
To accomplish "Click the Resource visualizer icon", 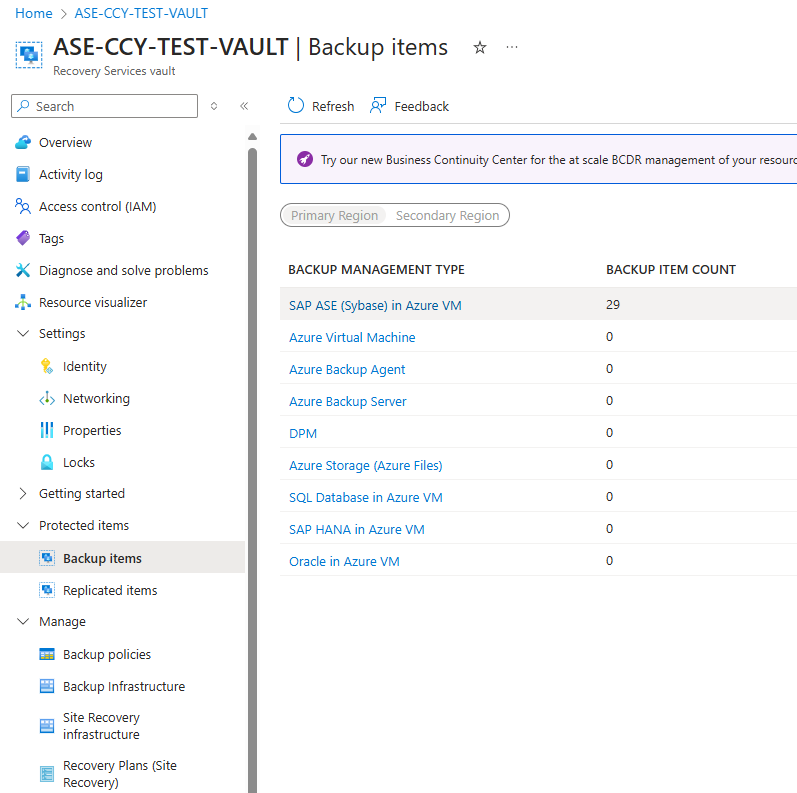I will (23, 303).
